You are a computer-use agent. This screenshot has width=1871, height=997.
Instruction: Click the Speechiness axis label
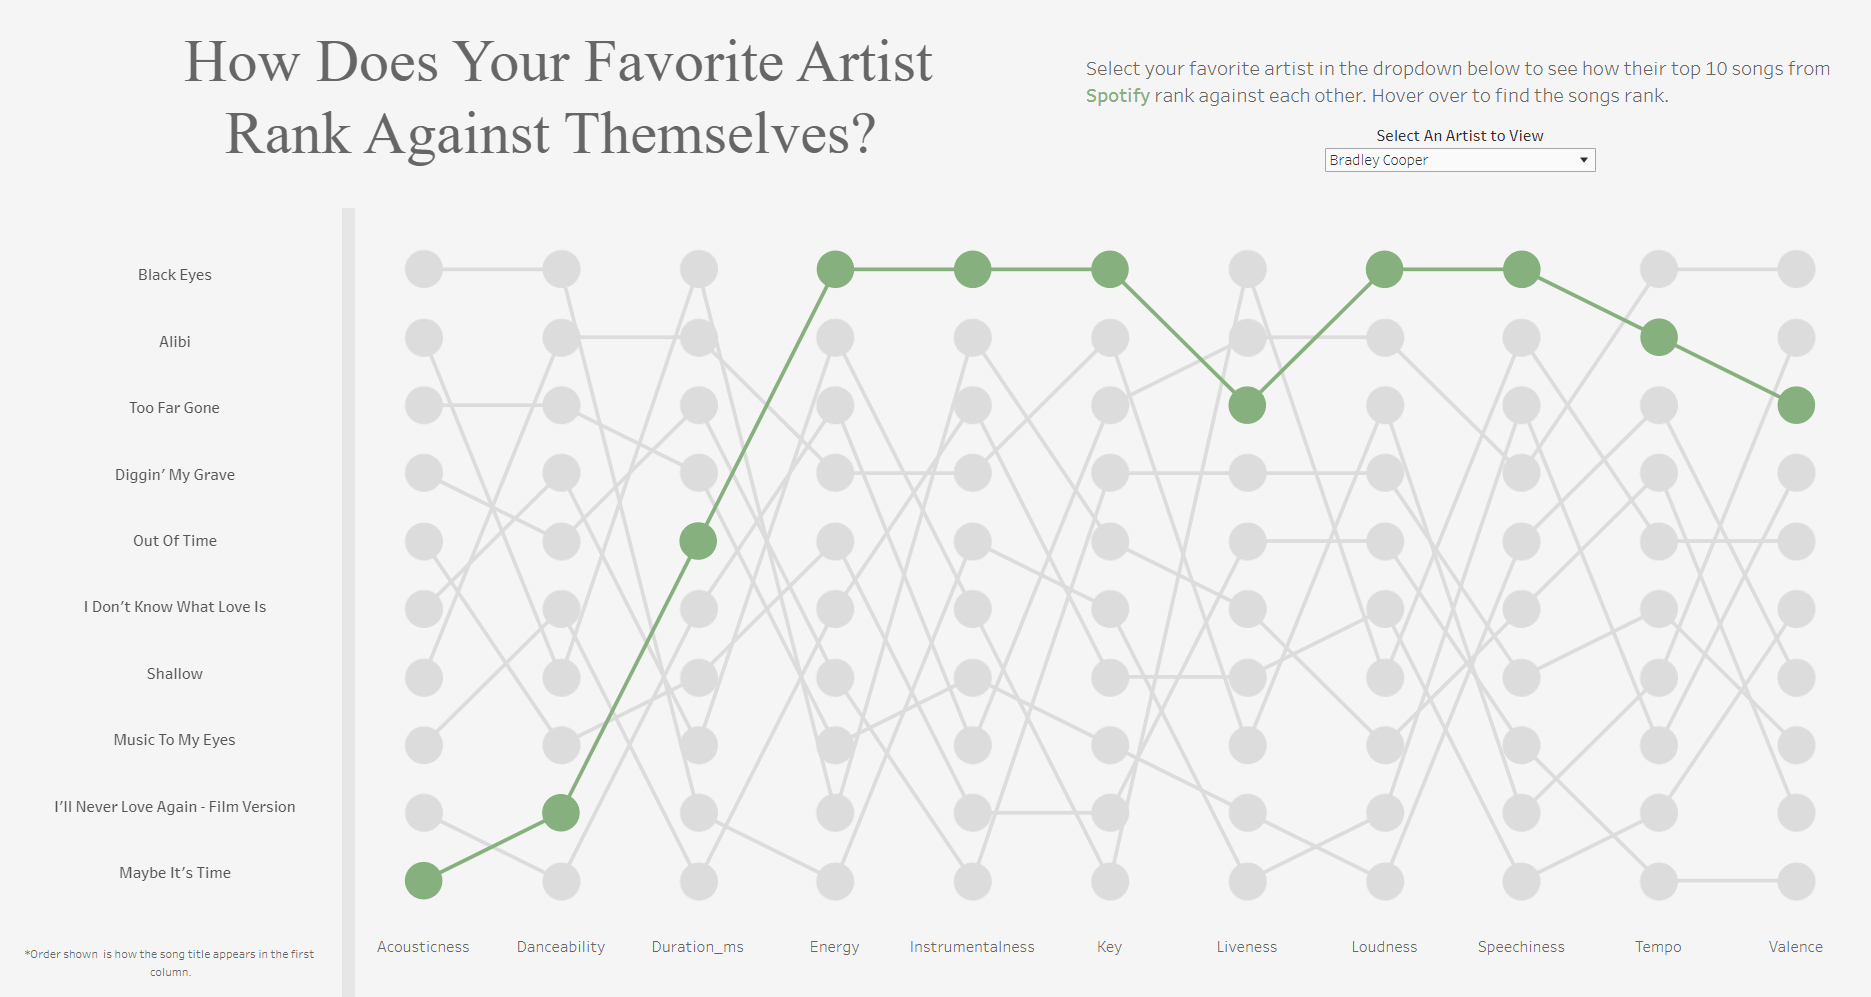pos(1521,947)
